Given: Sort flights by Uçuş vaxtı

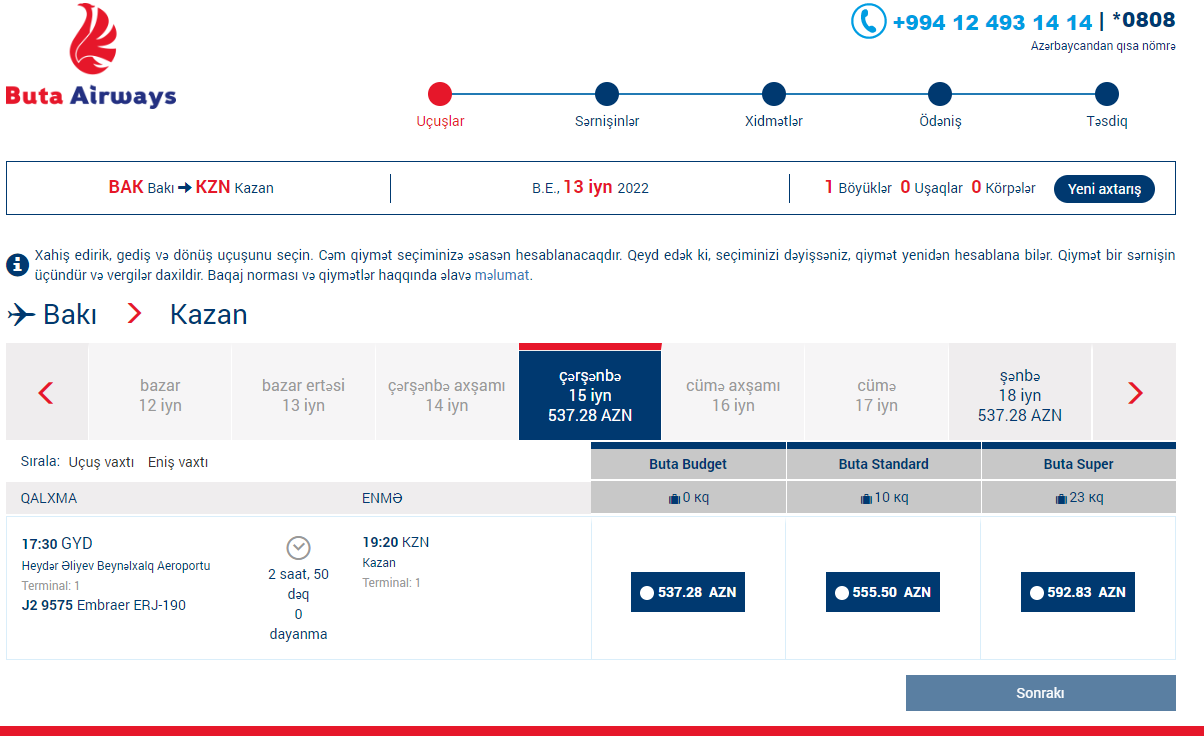Looking at the screenshot, I should [x=101, y=462].
